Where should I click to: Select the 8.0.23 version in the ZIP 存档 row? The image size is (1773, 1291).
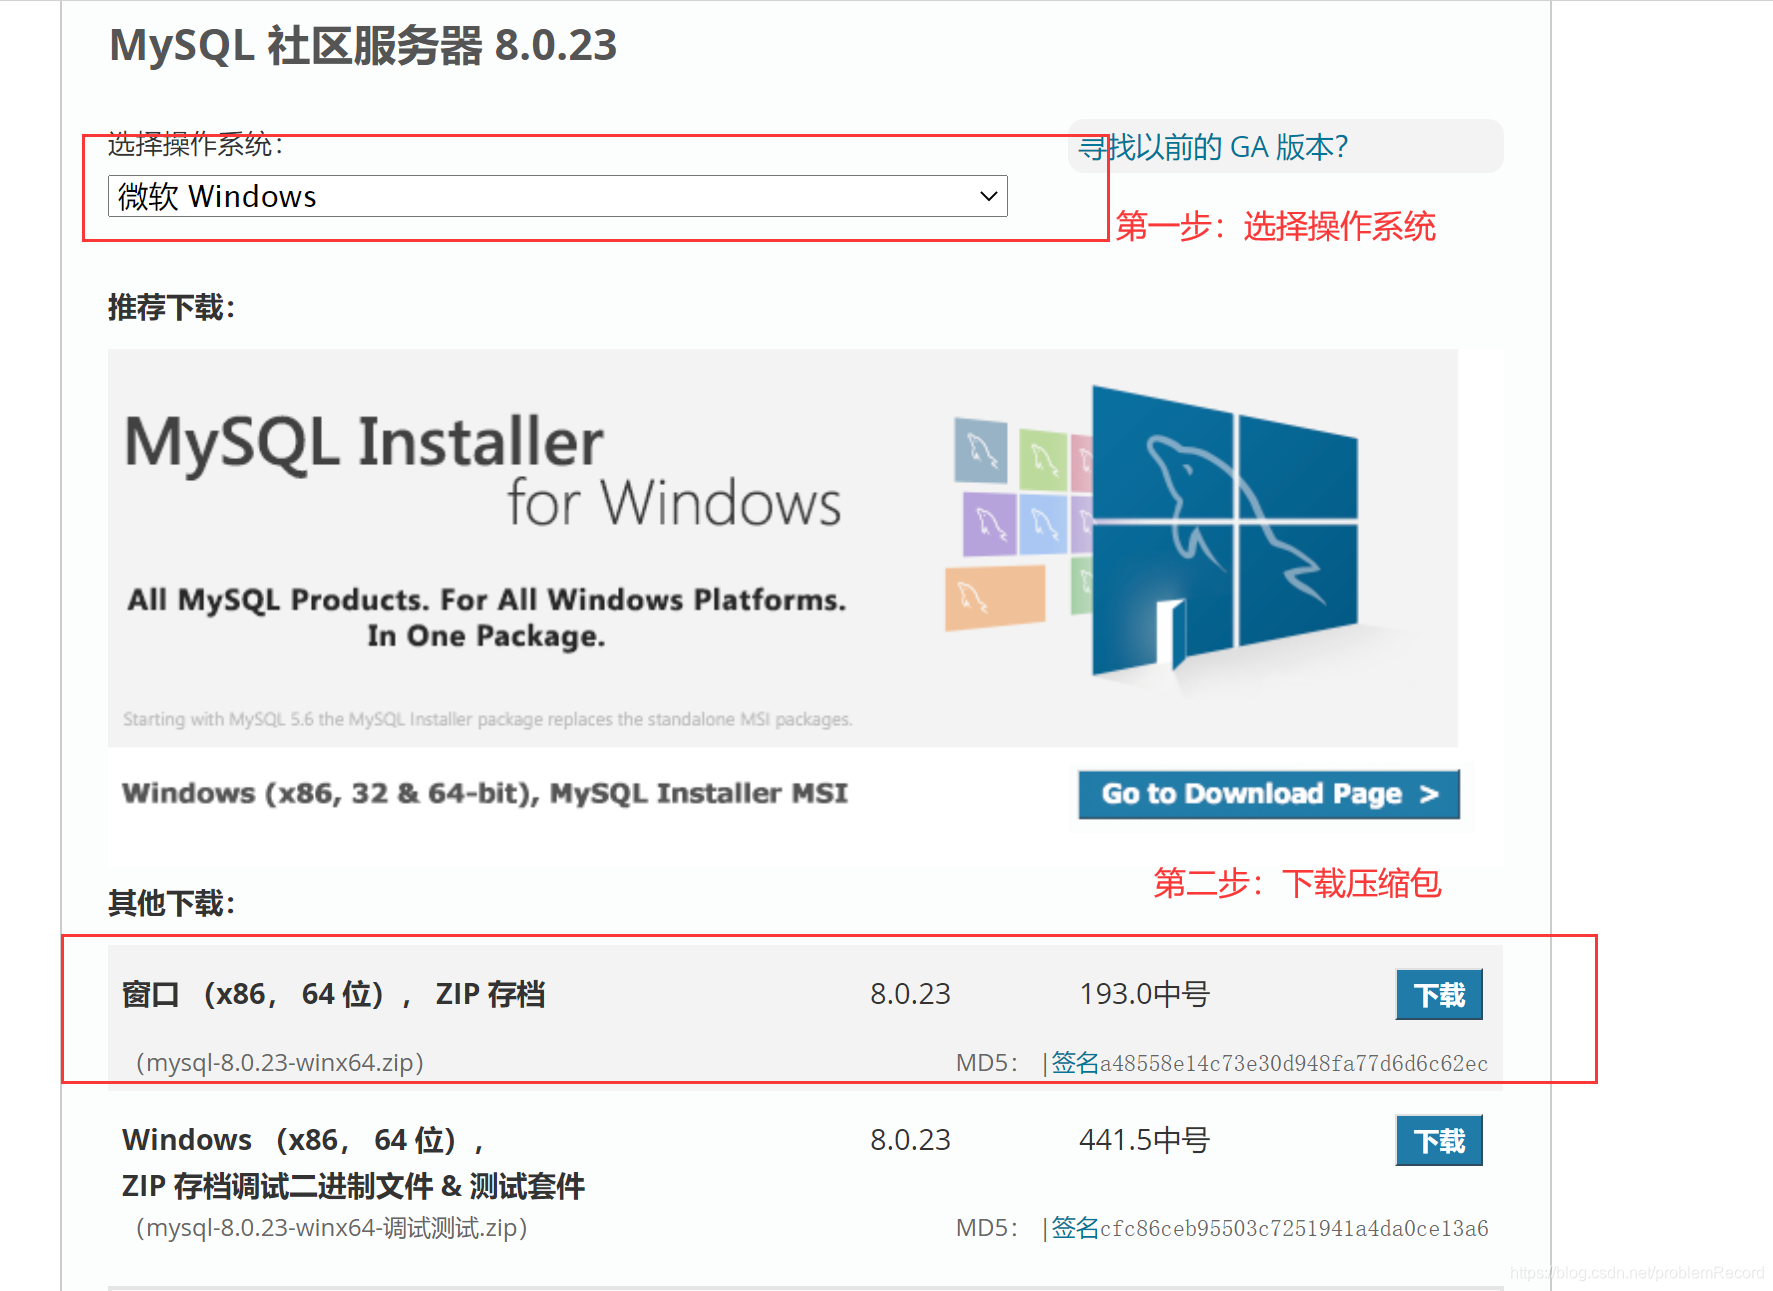910,994
